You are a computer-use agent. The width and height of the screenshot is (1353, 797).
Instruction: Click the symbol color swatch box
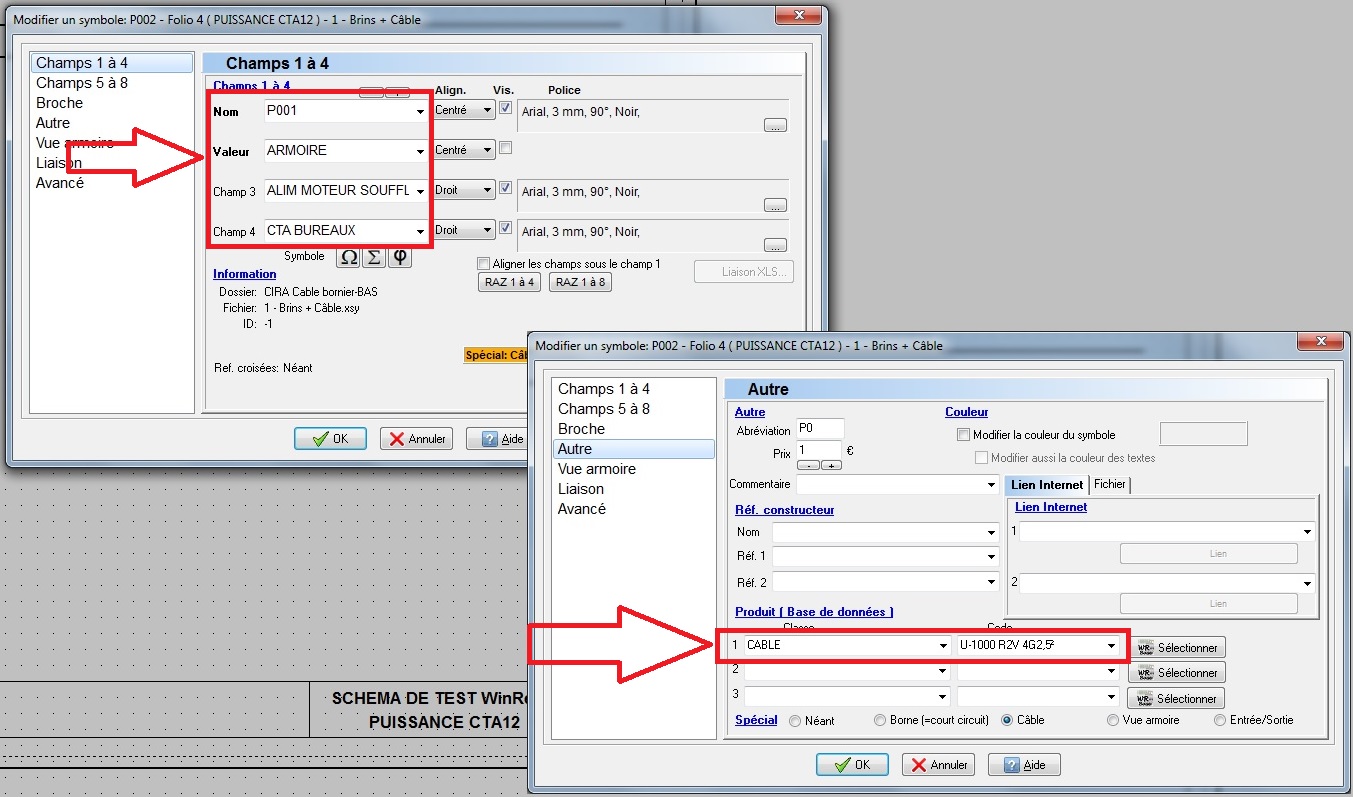pos(1203,433)
